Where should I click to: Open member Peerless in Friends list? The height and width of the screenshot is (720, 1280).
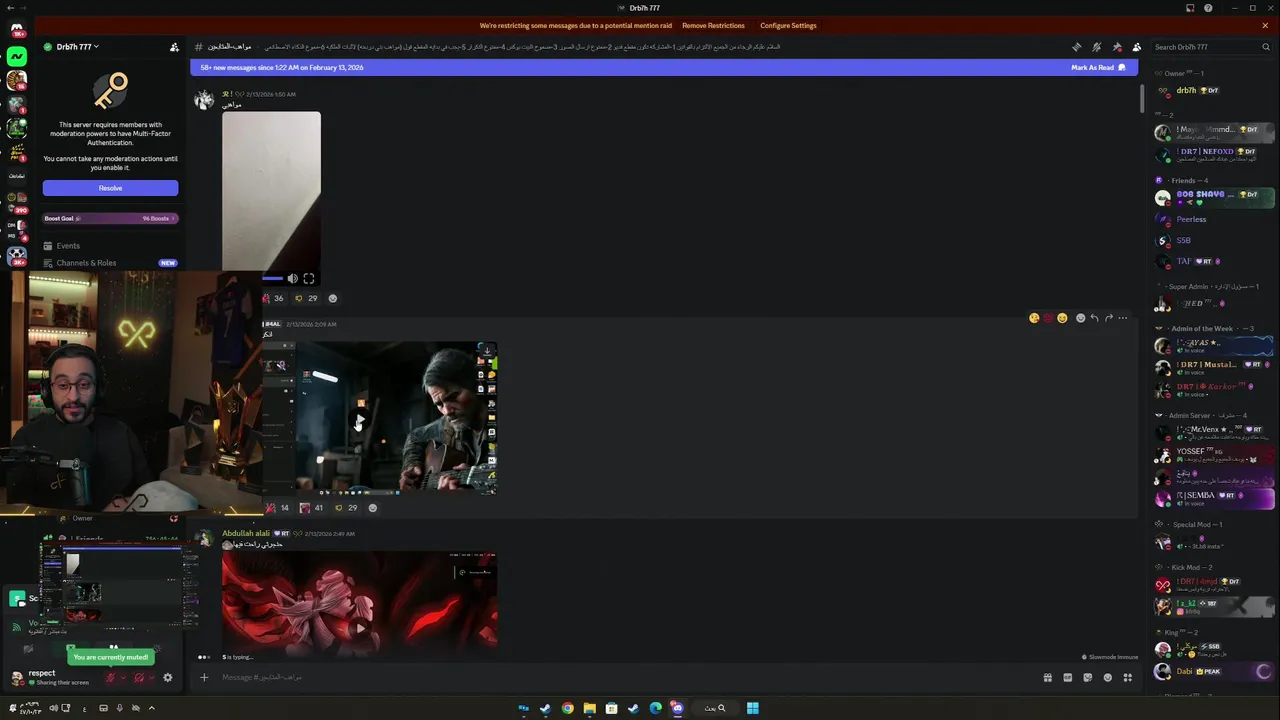1215,219
